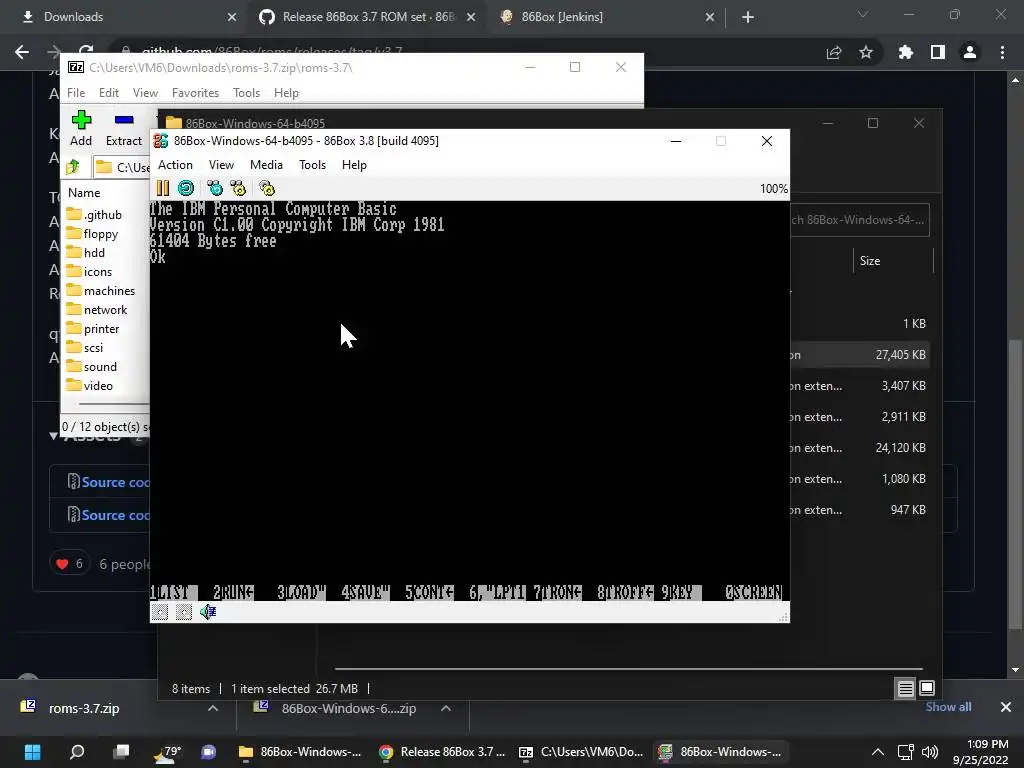
Task: Show hidden system tray icons chevron
Action: pyautogui.click(x=878, y=752)
